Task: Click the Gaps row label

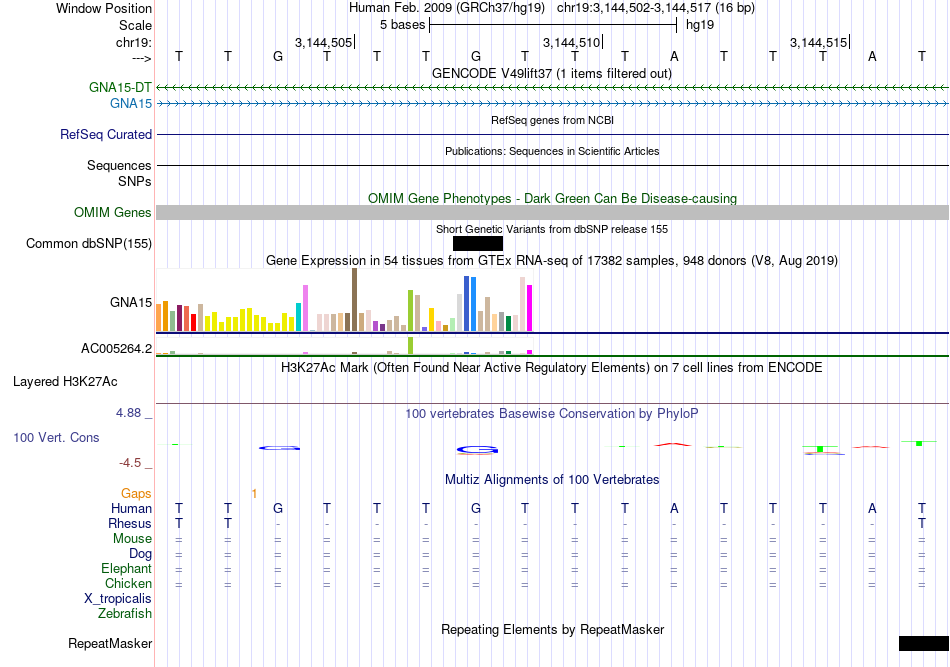Action: (136, 493)
